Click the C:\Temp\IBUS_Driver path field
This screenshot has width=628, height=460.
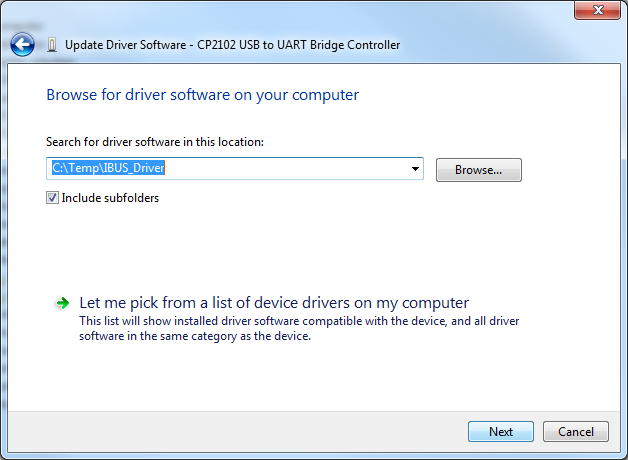point(230,169)
